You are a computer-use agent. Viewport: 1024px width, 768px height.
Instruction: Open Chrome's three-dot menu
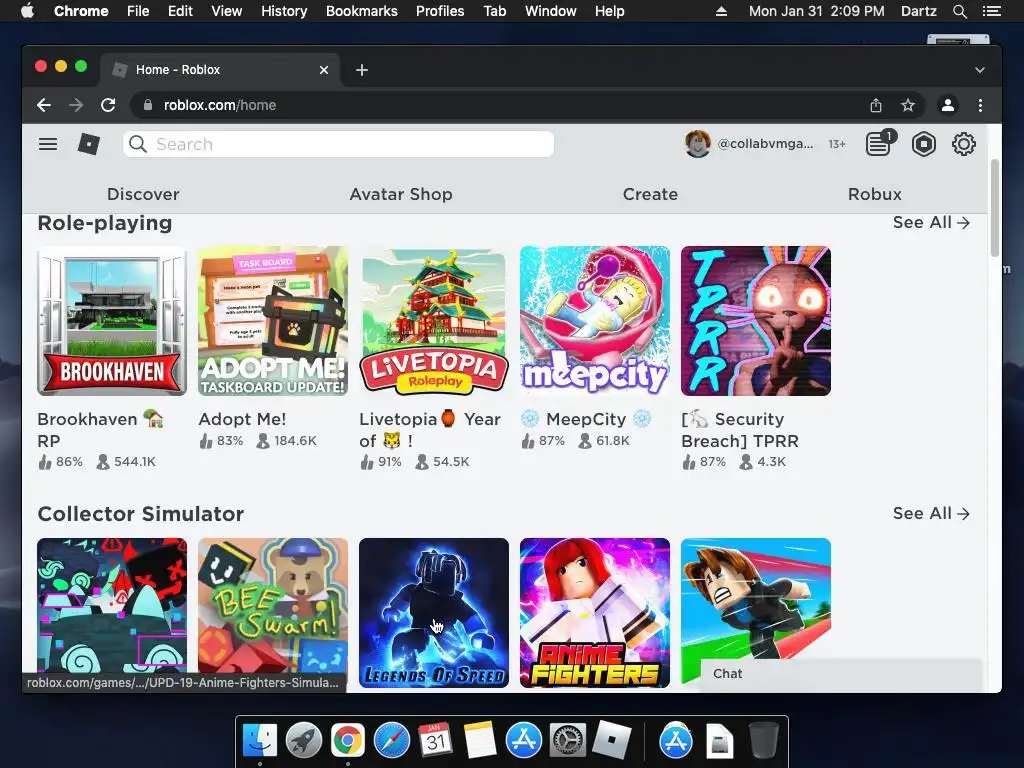click(x=980, y=105)
